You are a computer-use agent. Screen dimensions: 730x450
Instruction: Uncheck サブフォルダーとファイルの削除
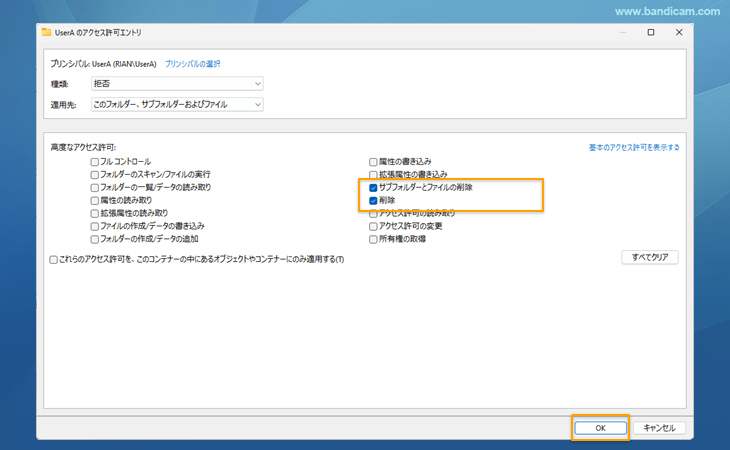tap(373, 187)
